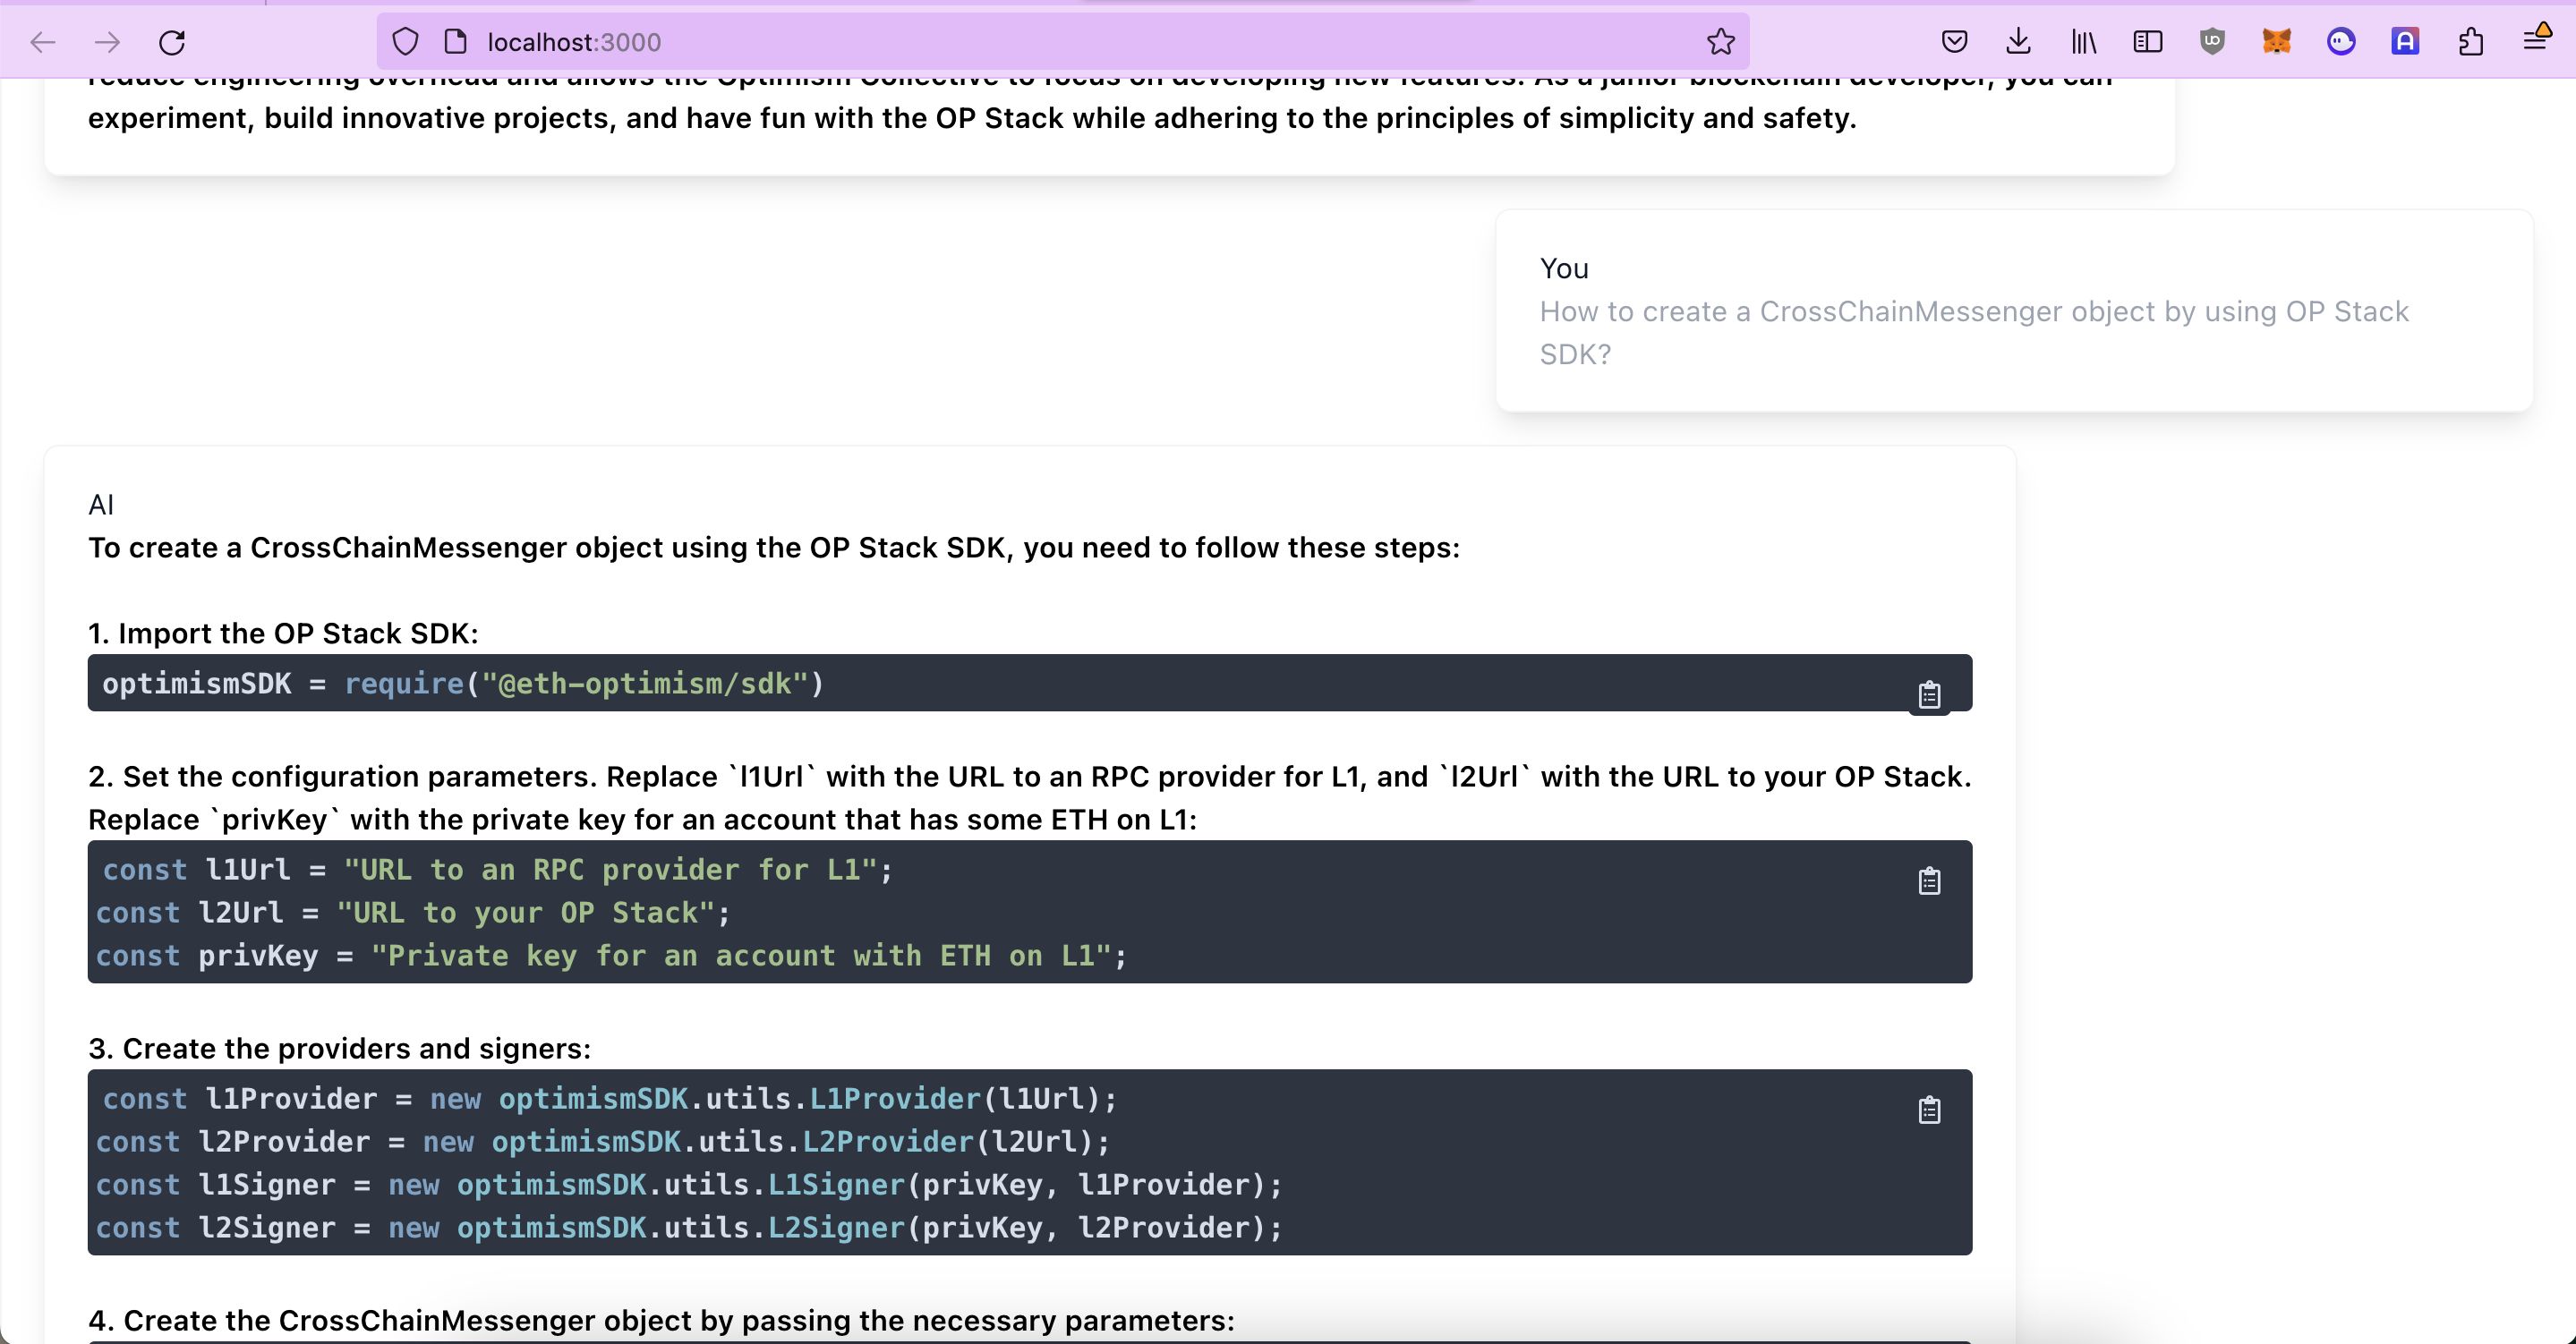This screenshot has height=1344, width=2576.
Task: Click the 'experiment, build innovative projects' paragraph line
Action: tap(972, 118)
